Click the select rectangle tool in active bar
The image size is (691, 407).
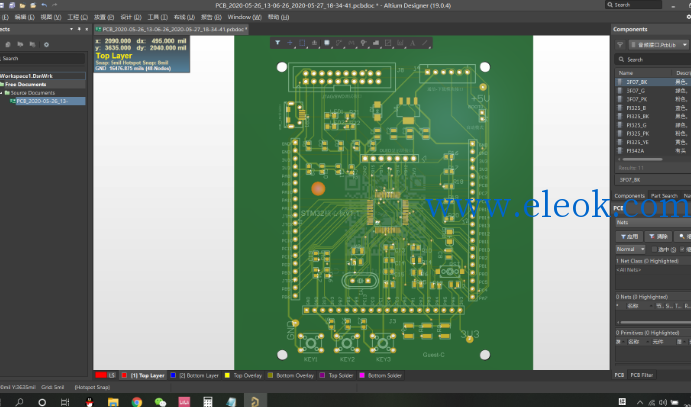[x=302, y=43]
